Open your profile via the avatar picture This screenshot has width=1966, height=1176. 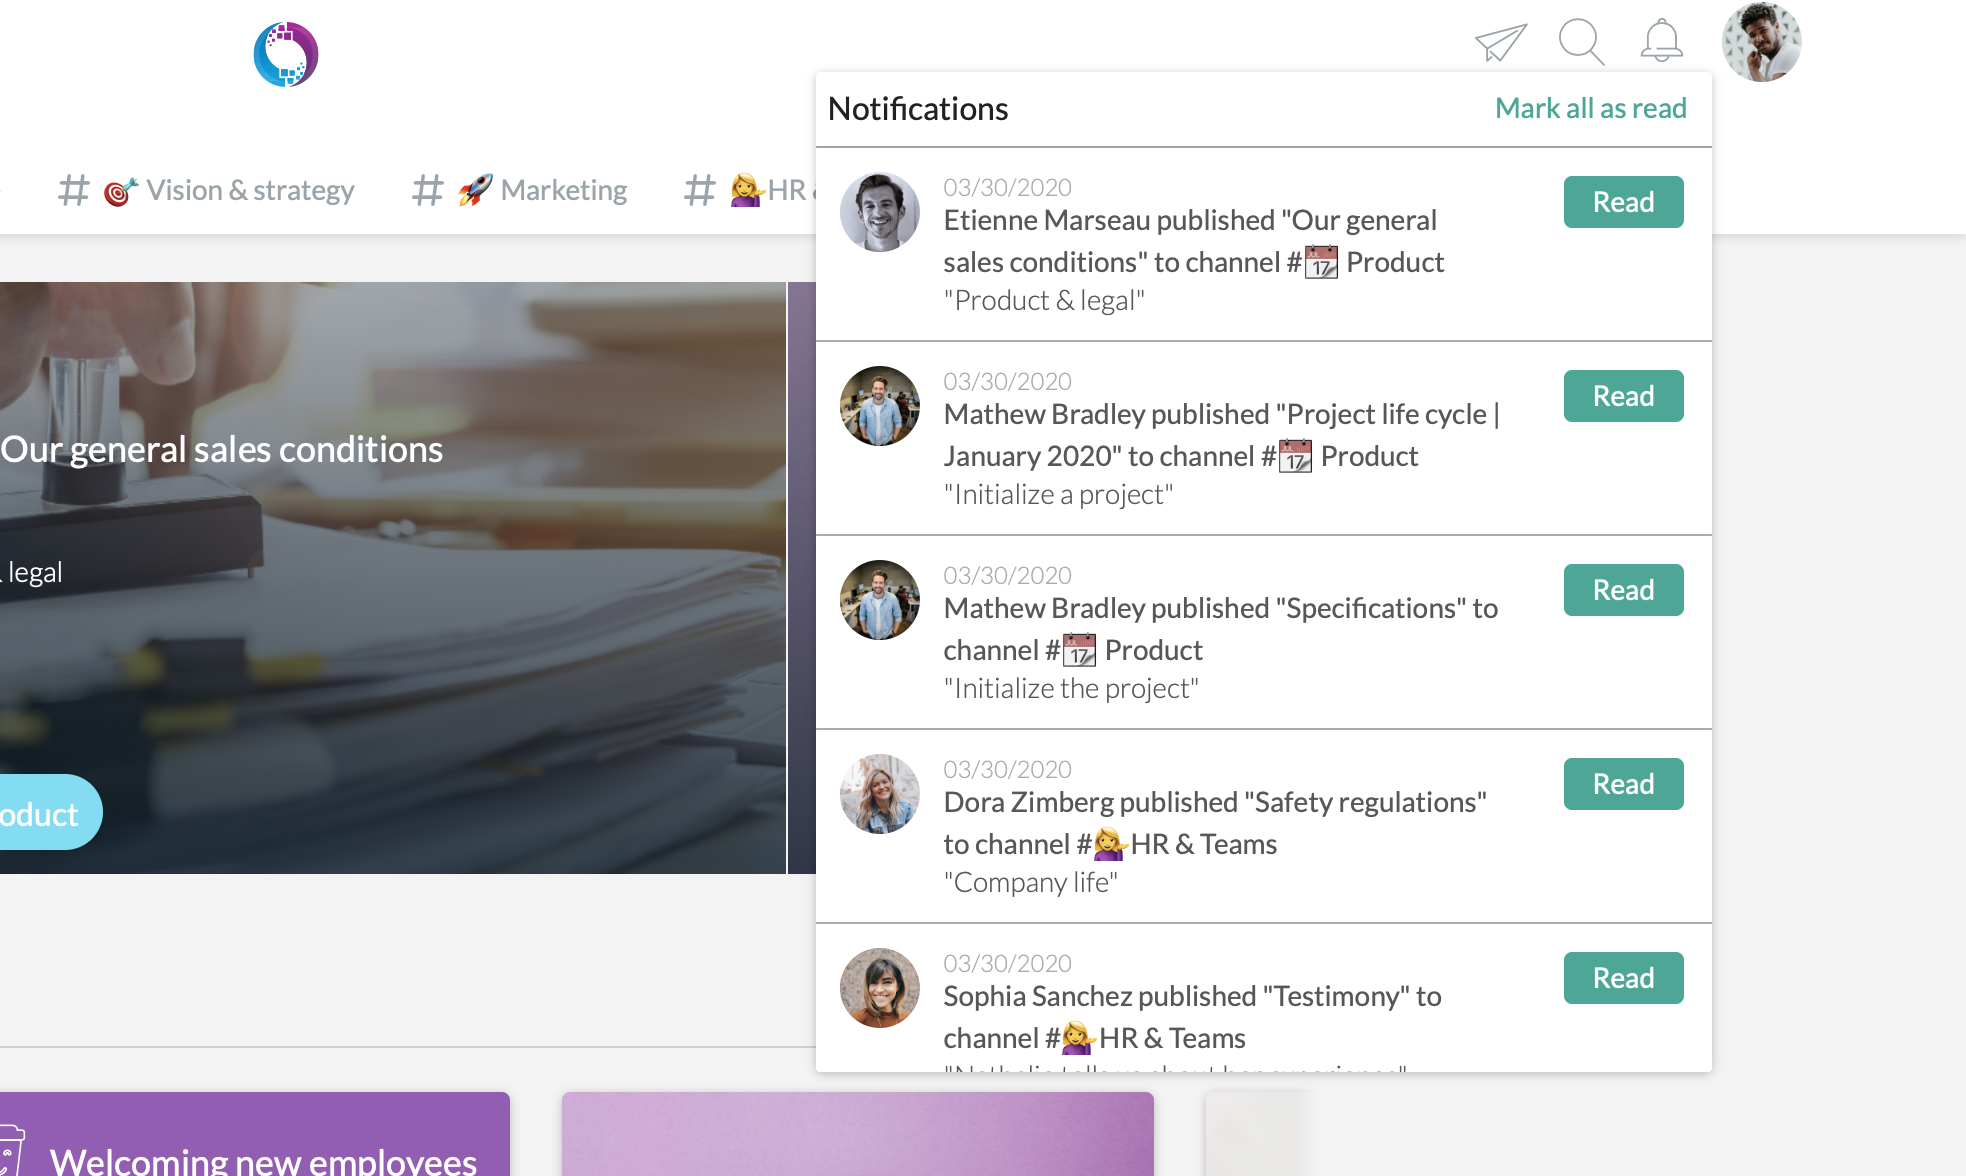[x=1762, y=42]
